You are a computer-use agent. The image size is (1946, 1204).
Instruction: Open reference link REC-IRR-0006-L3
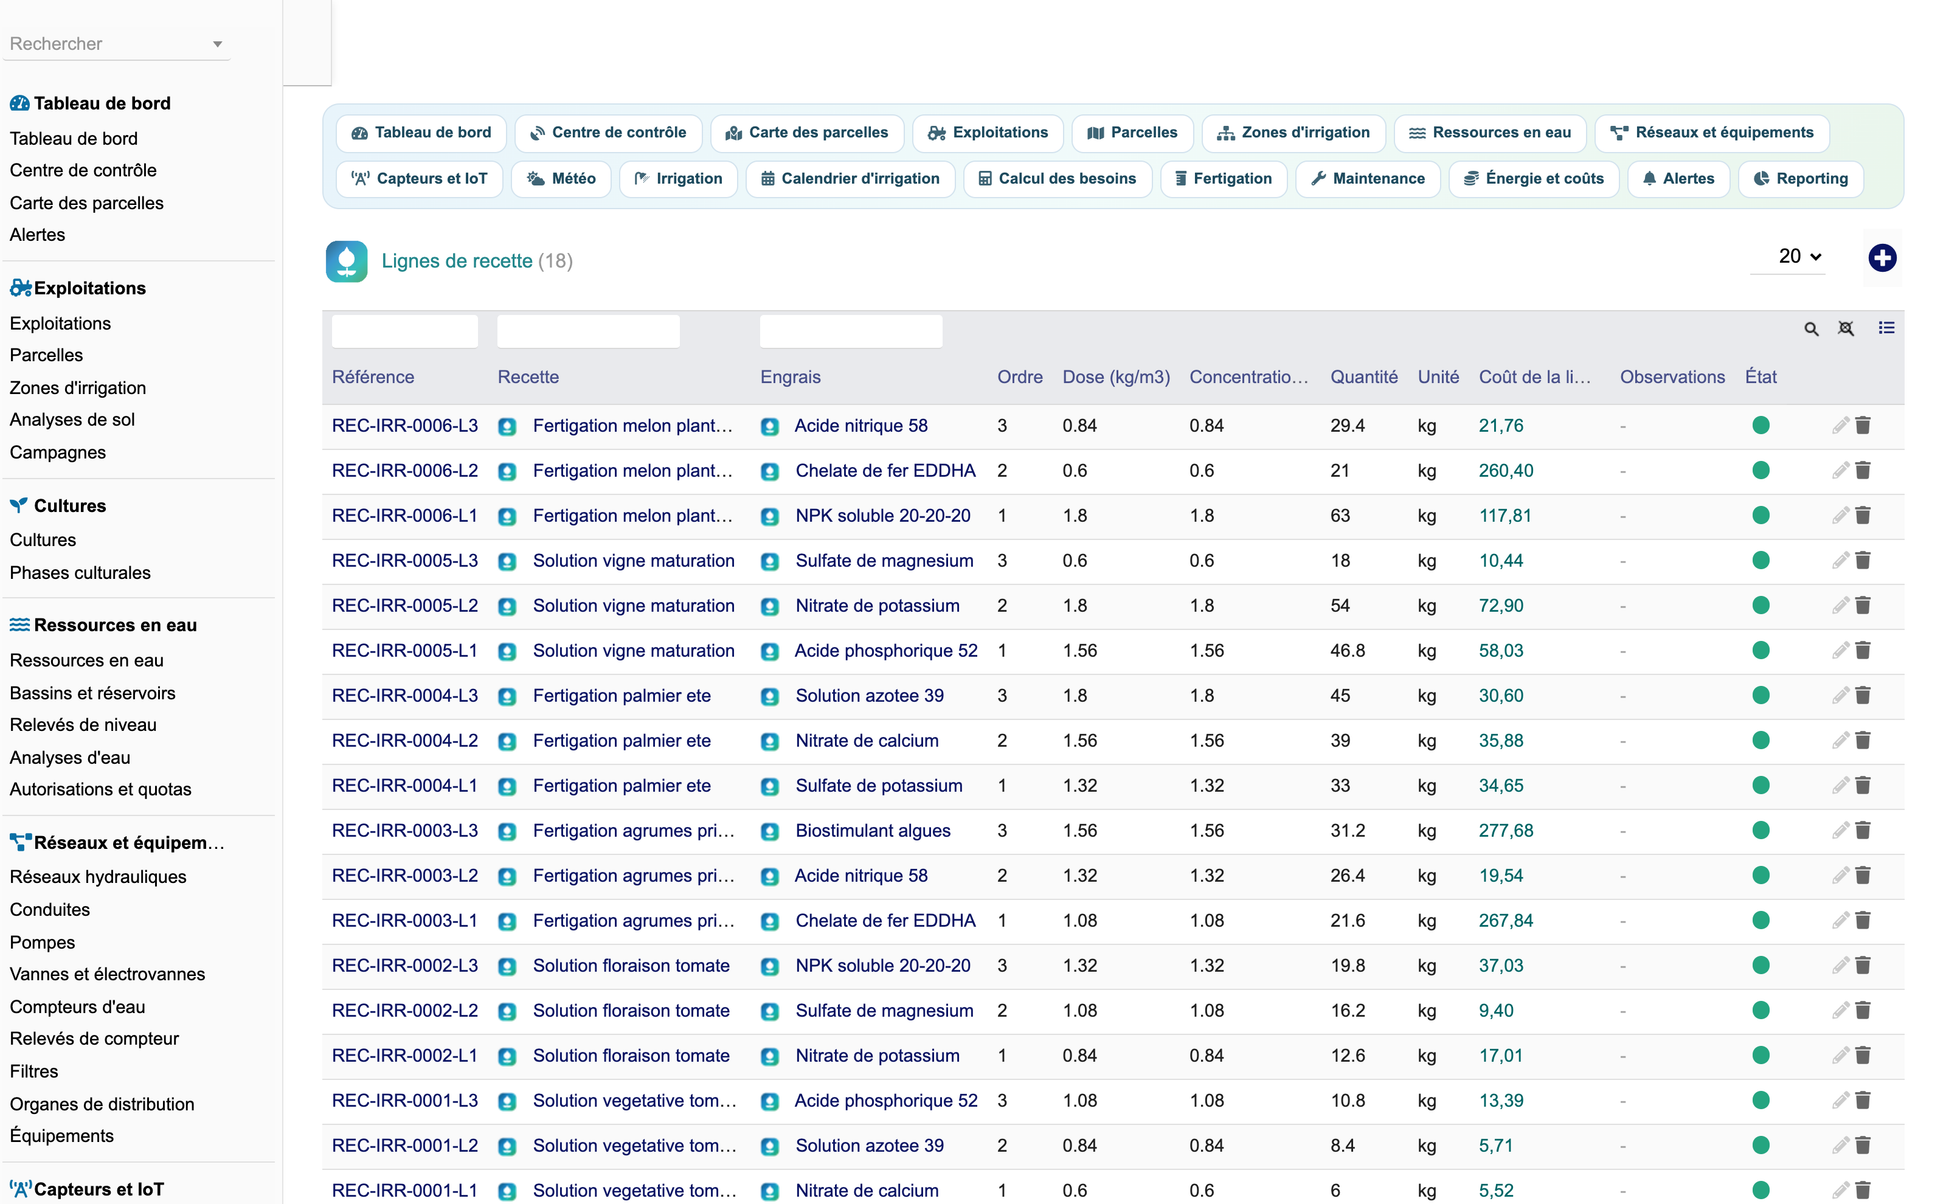(405, 426)
